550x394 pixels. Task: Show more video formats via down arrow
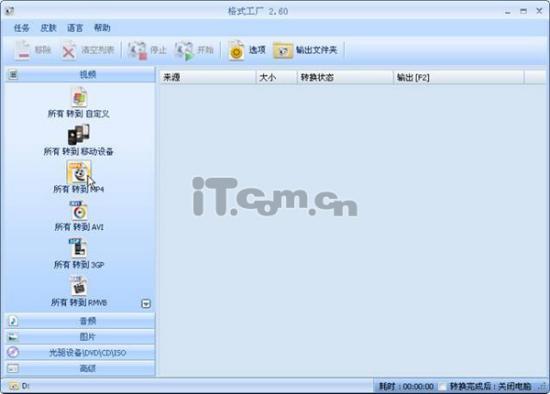point(146,303)
